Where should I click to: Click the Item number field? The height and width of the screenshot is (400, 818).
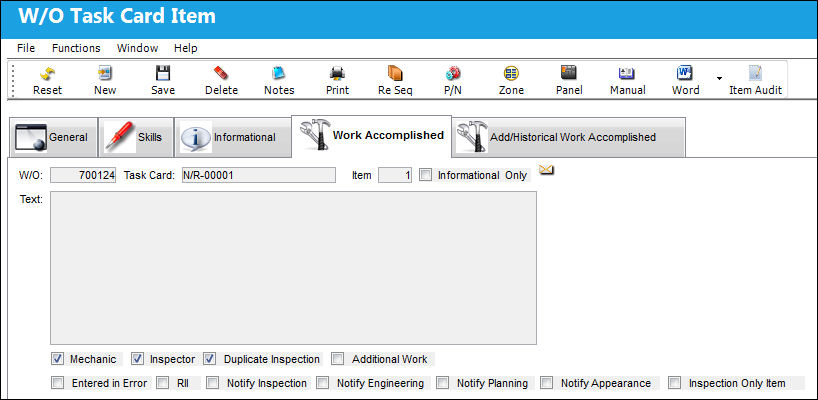click(395, 175)
